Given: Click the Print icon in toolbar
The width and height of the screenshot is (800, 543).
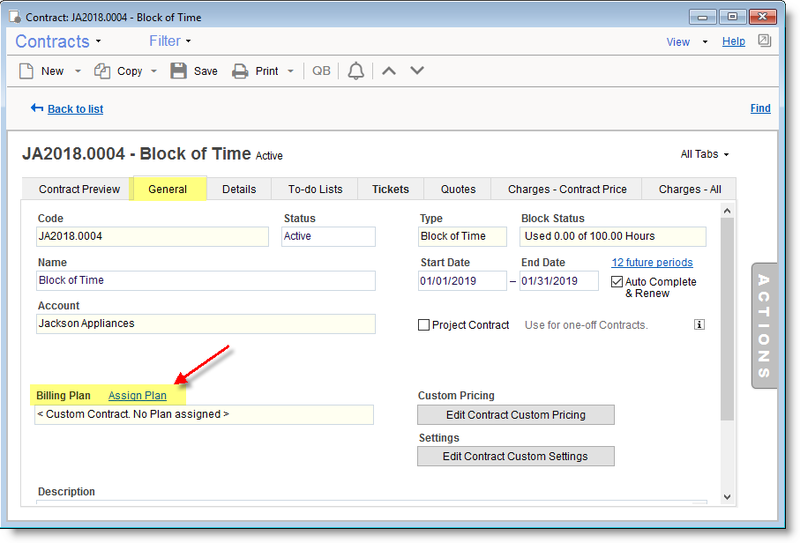Looking at the screenshot, I should tap(240, 71).
